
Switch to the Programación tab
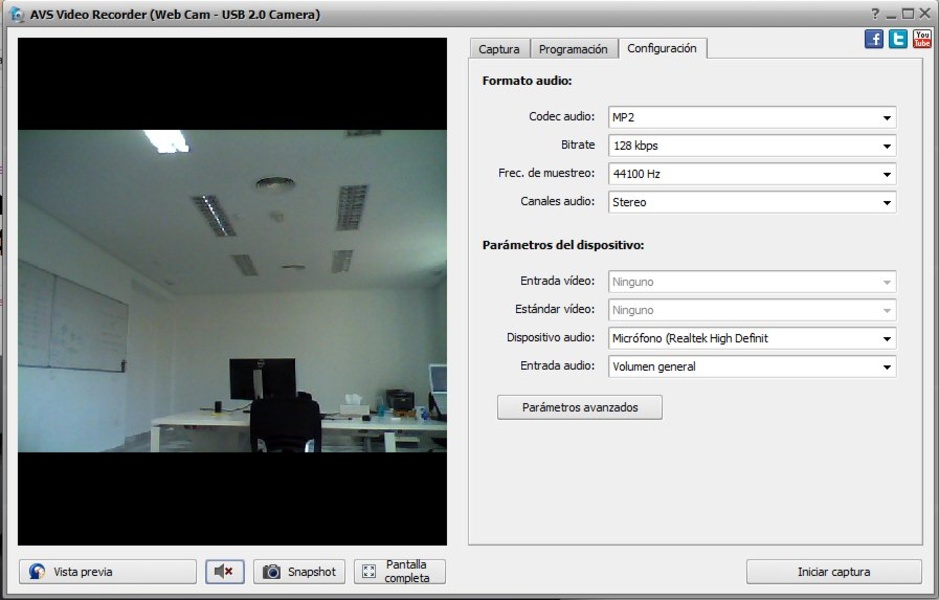(x=573, y=49)
